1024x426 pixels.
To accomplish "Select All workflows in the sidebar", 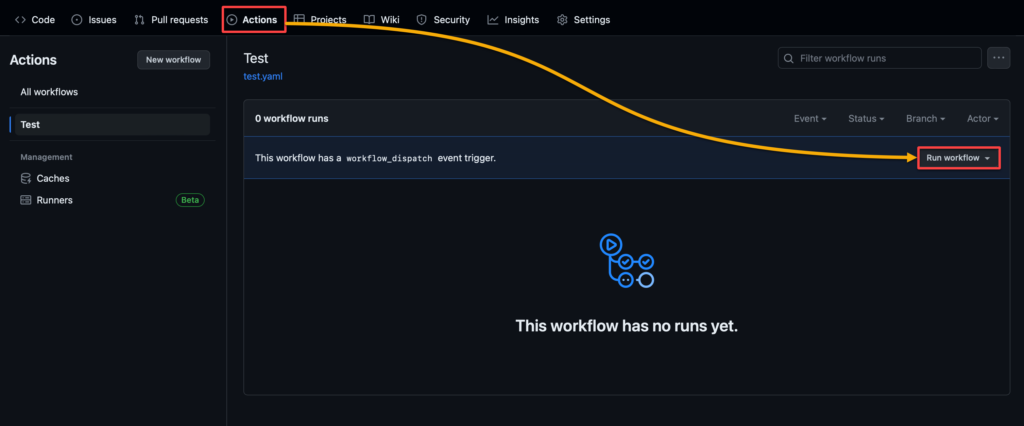I will pyautogui.click(x=49, y=92).
